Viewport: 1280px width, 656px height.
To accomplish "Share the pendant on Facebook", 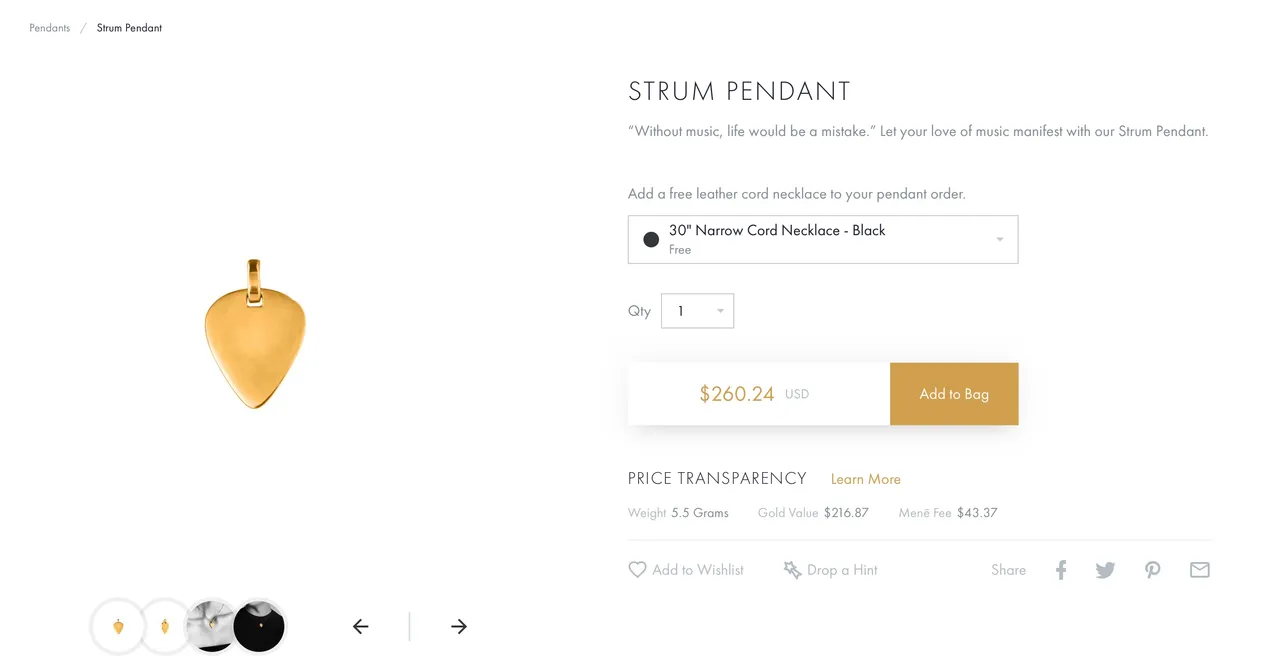I will click(1061, 570).
